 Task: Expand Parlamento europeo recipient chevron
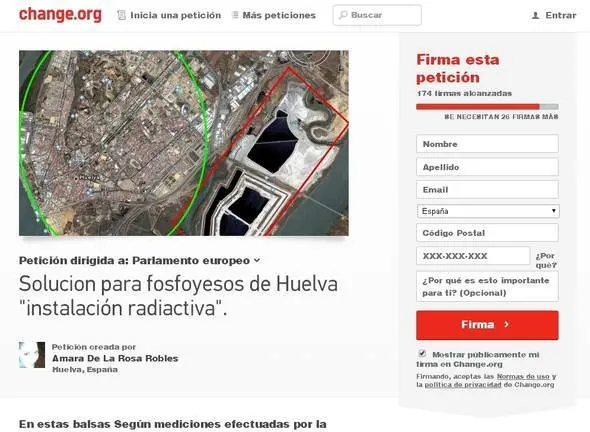pos(257,260)
